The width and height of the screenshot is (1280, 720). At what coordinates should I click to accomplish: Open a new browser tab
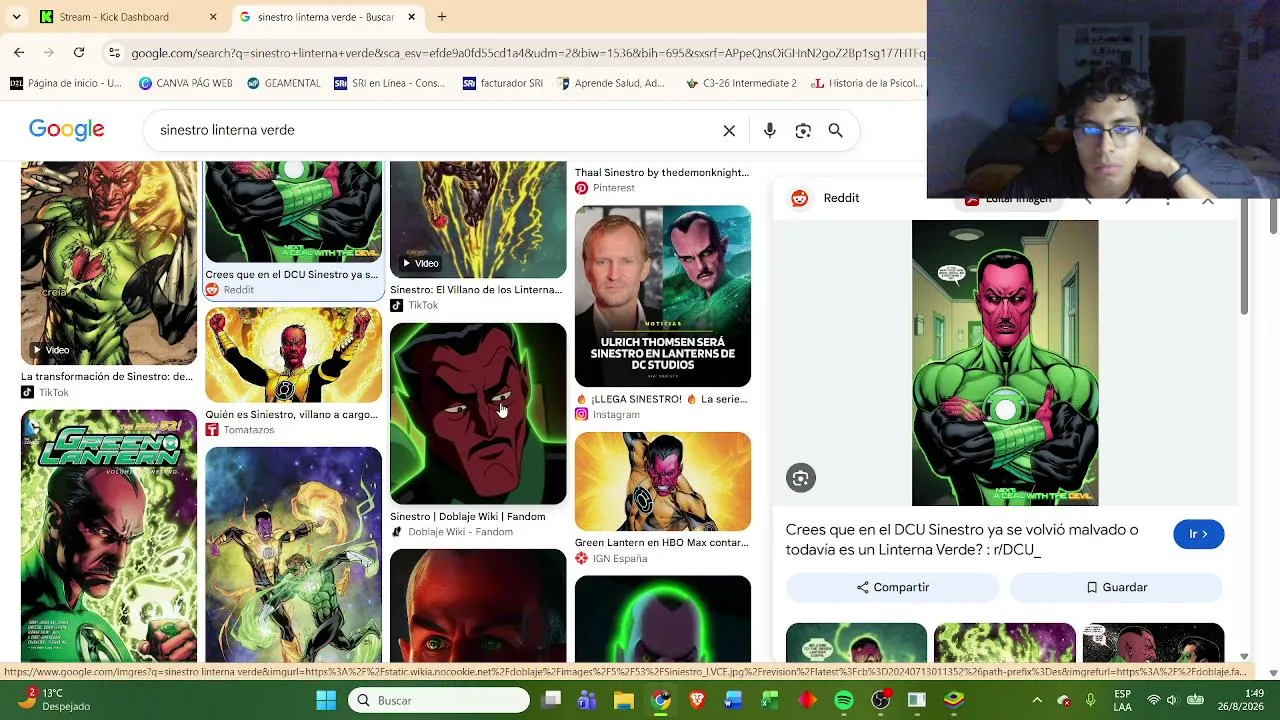[442, 17]
